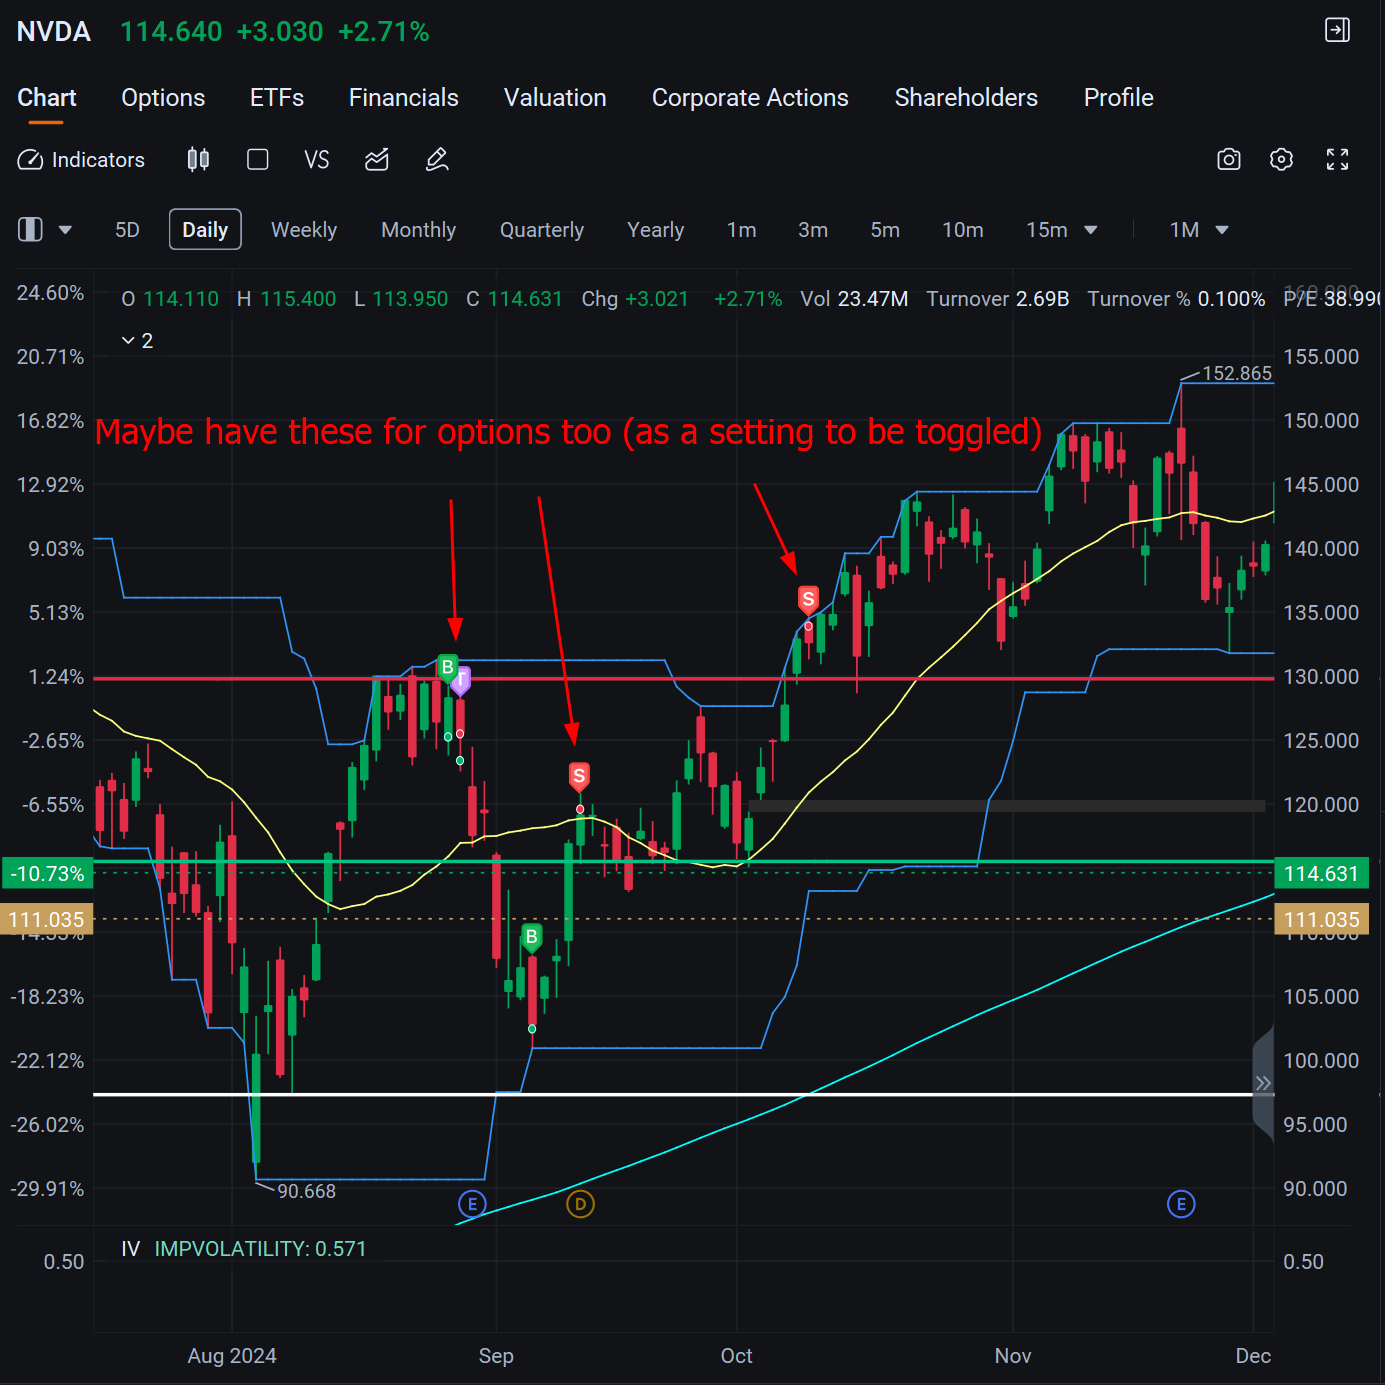Select the pencil drawing tool
The width and height of the screenshot is (1385, 1385).
(437, 160)
